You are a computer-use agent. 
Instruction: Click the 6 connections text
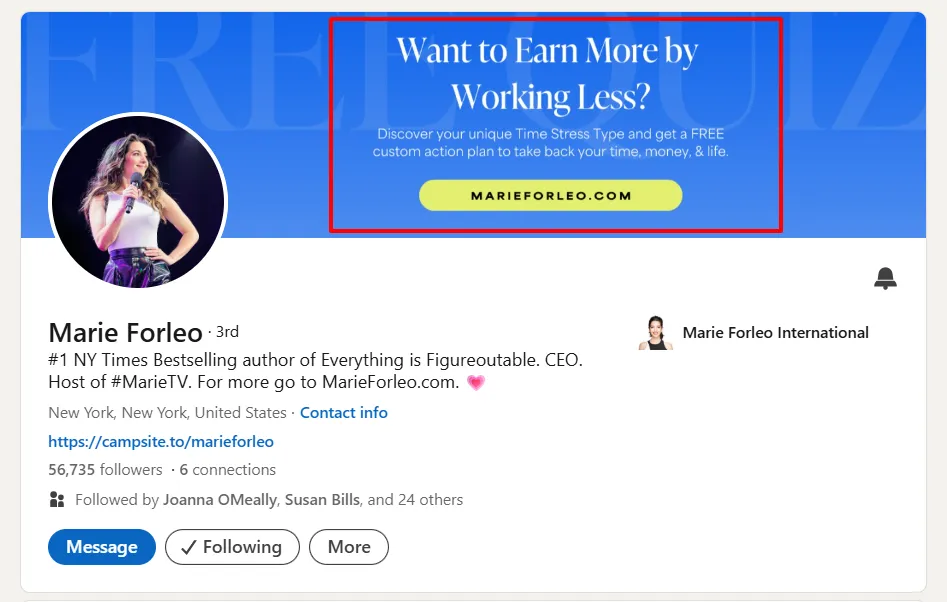(227, 470)
